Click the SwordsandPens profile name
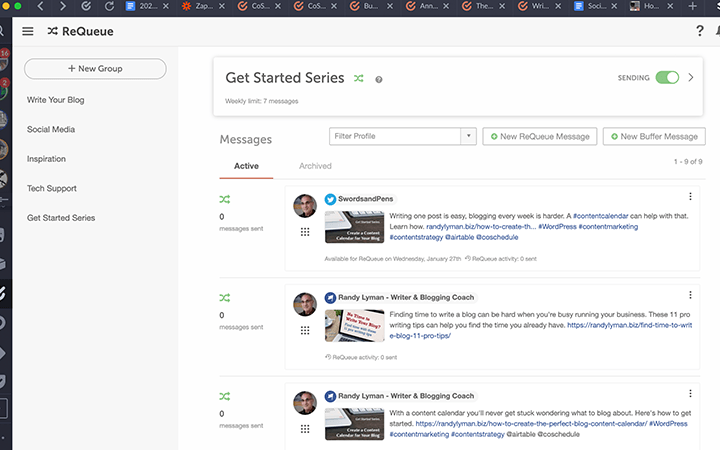Screen dimensions: 720x450 tap(366, 199)
